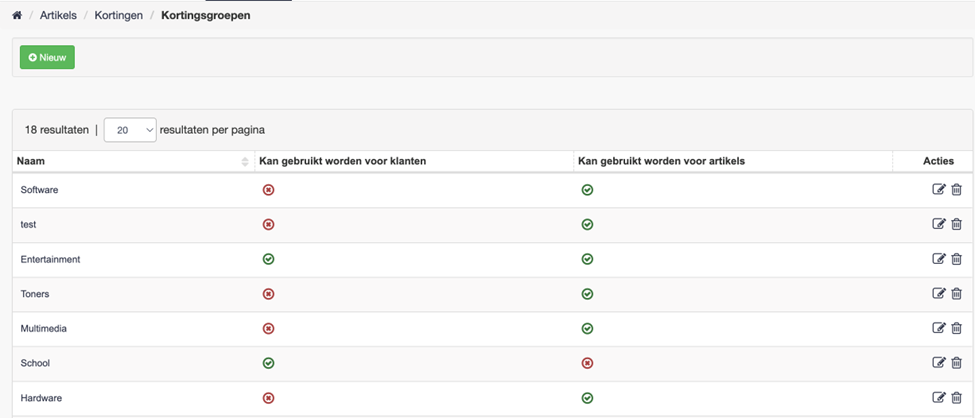Click green klanten check for Entertainment

pos(269,259)
